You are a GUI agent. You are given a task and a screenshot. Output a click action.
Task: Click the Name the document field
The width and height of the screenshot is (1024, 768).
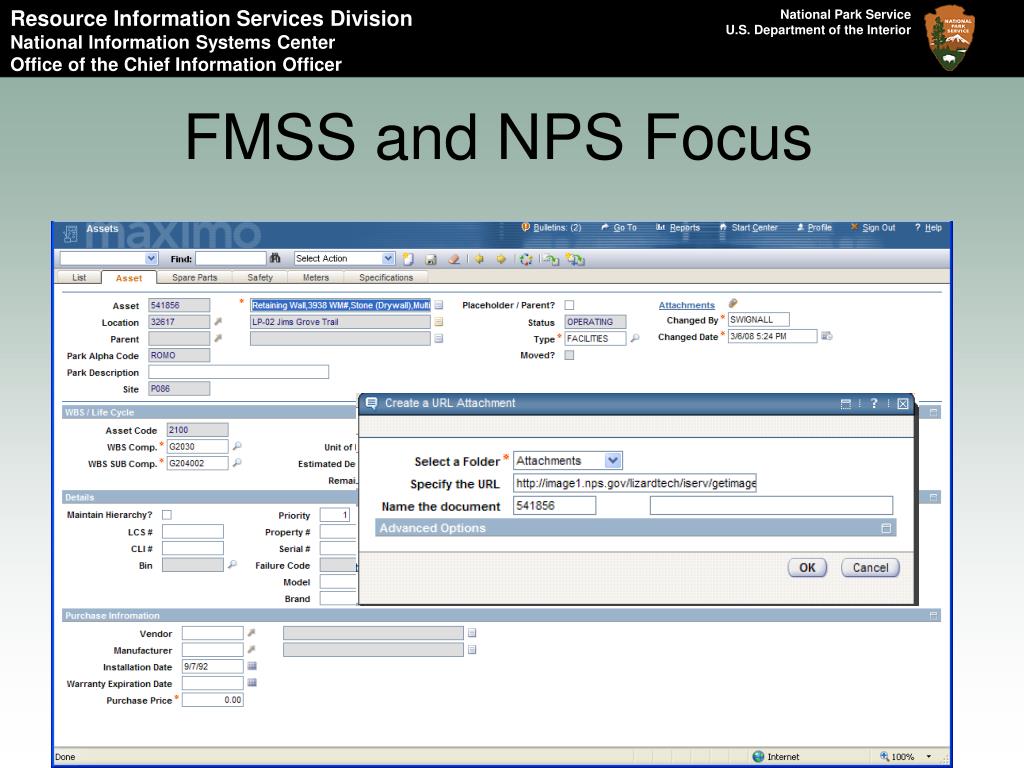554,505
